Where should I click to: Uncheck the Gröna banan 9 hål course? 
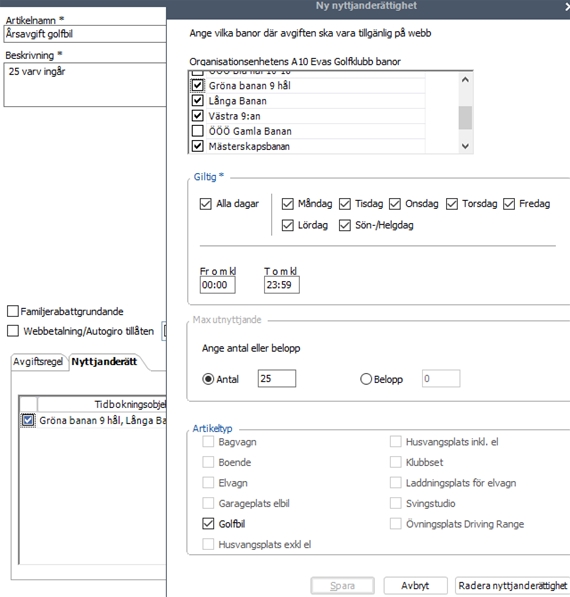[x=198, y=85]
